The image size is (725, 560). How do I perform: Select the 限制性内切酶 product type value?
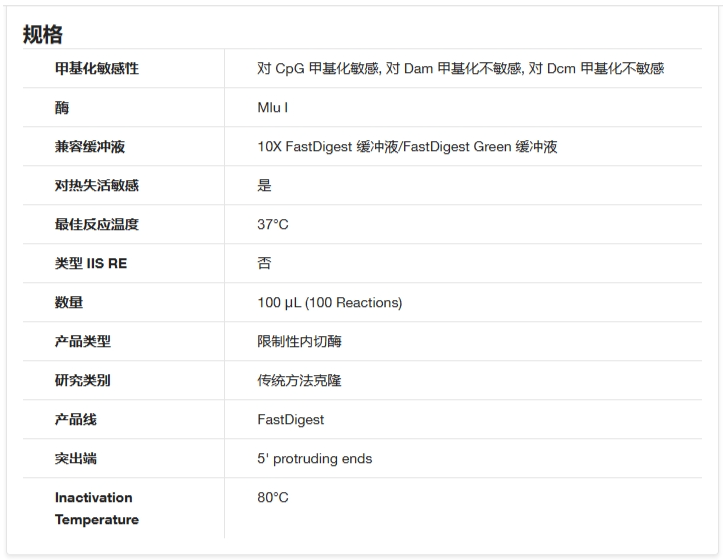click(299, 342)
